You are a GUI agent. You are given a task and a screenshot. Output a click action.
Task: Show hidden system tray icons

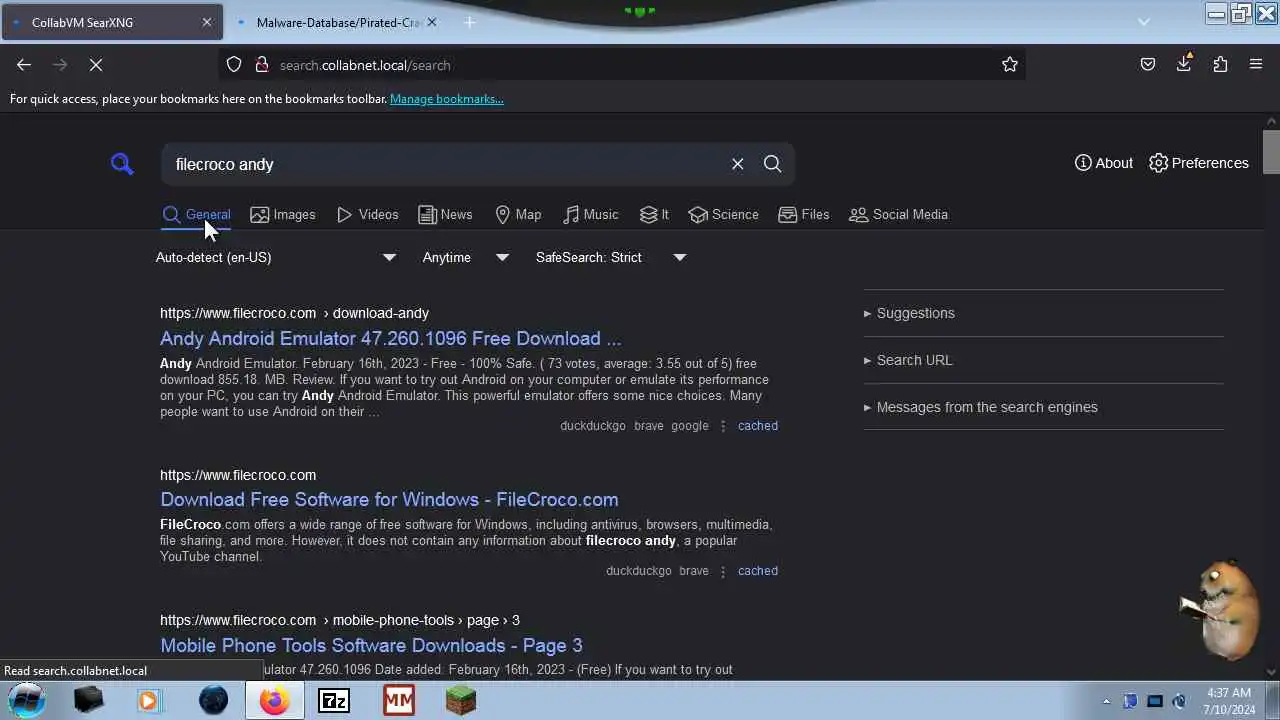[x=1106, y=701]
